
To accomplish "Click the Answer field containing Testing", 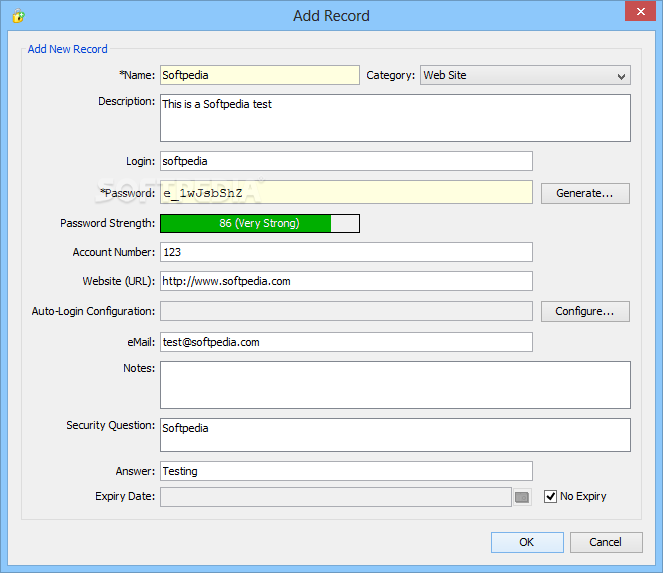I will [x=346, y=471].
